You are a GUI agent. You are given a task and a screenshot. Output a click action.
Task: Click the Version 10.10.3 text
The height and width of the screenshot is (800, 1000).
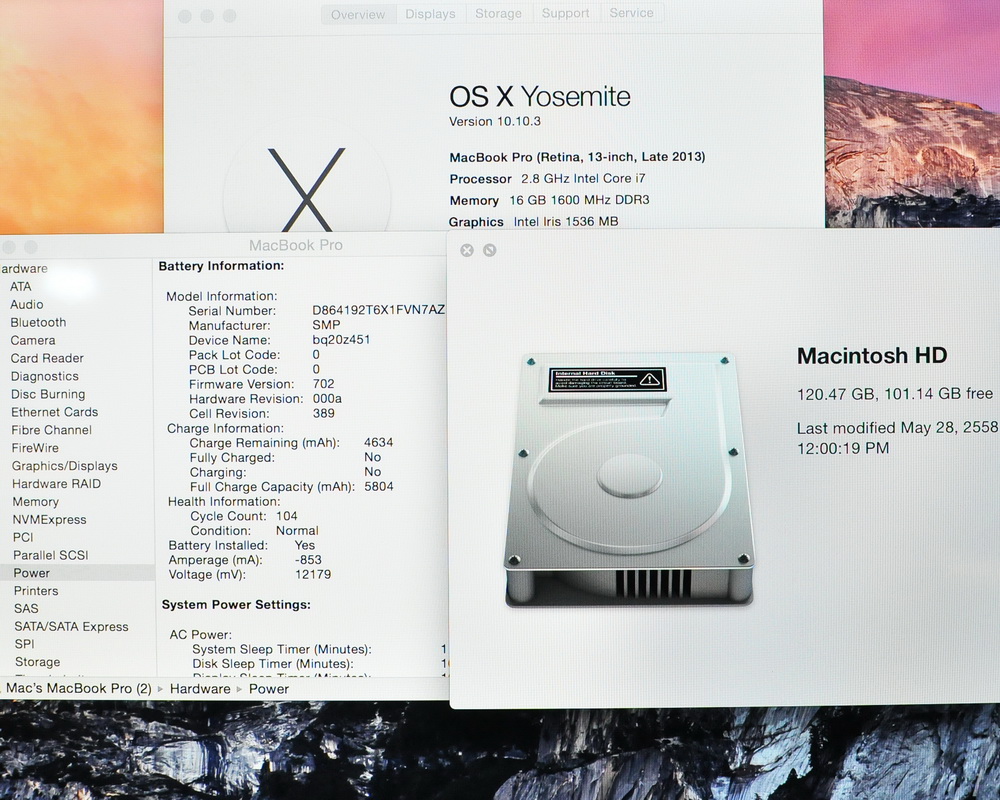pos(495,121)
